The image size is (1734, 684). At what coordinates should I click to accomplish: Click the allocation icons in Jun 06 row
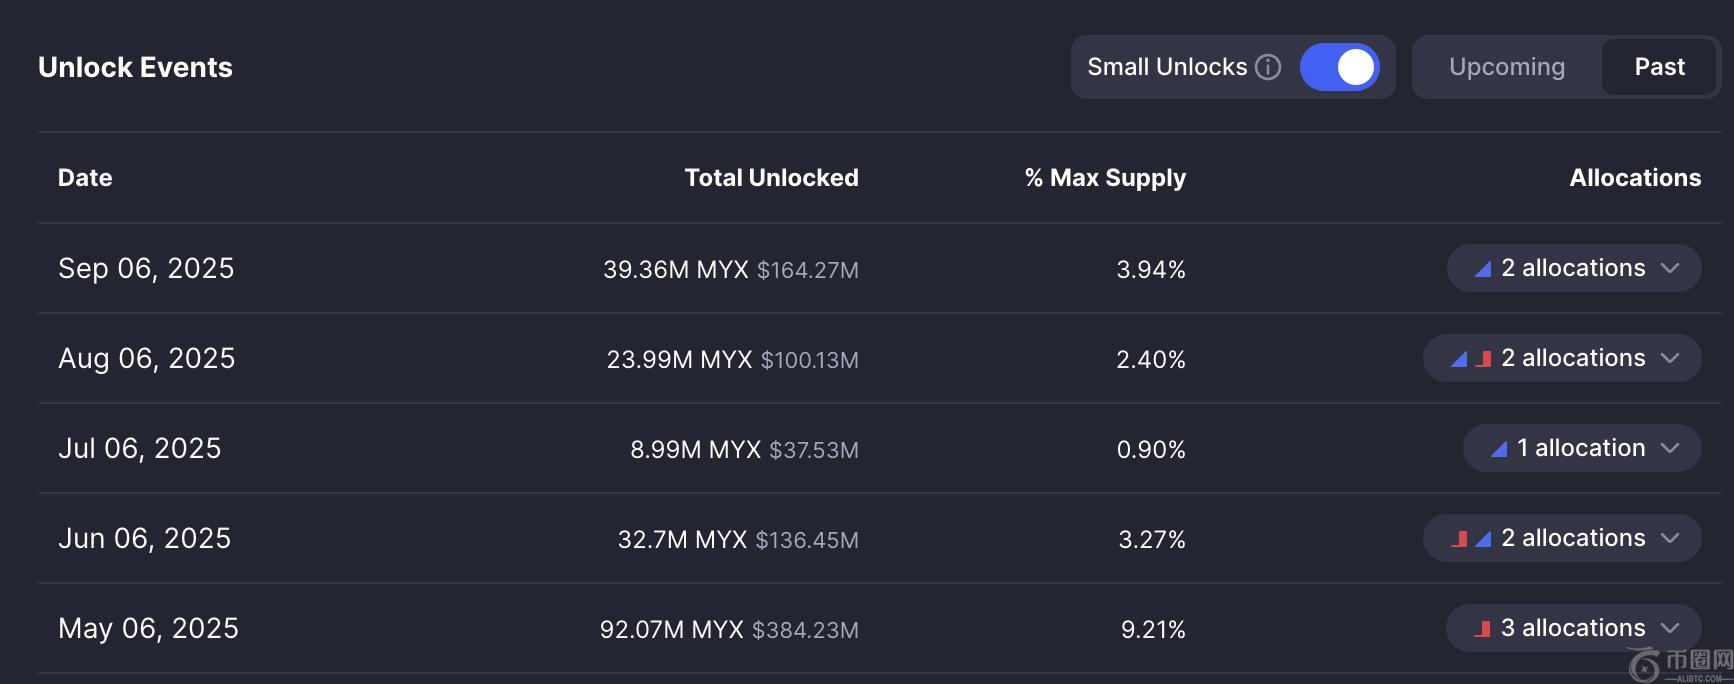1471,539
